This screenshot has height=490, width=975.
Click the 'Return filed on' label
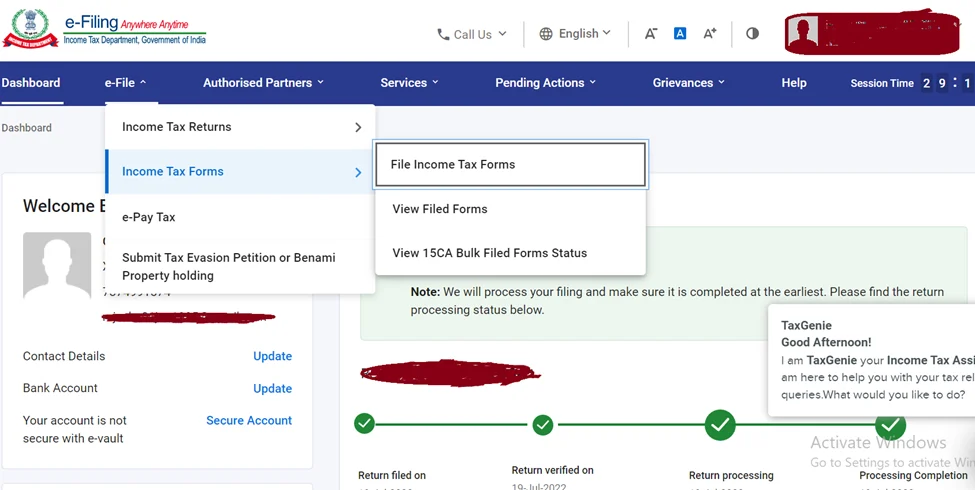coord(392,475)
